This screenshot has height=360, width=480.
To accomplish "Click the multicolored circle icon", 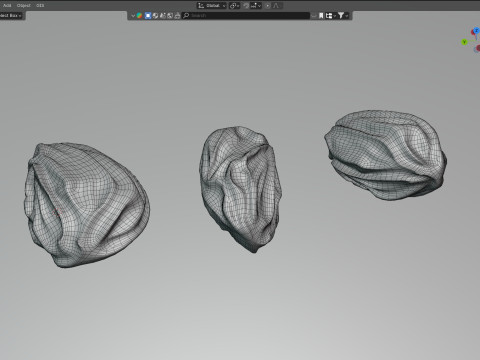I will [139, 15].
